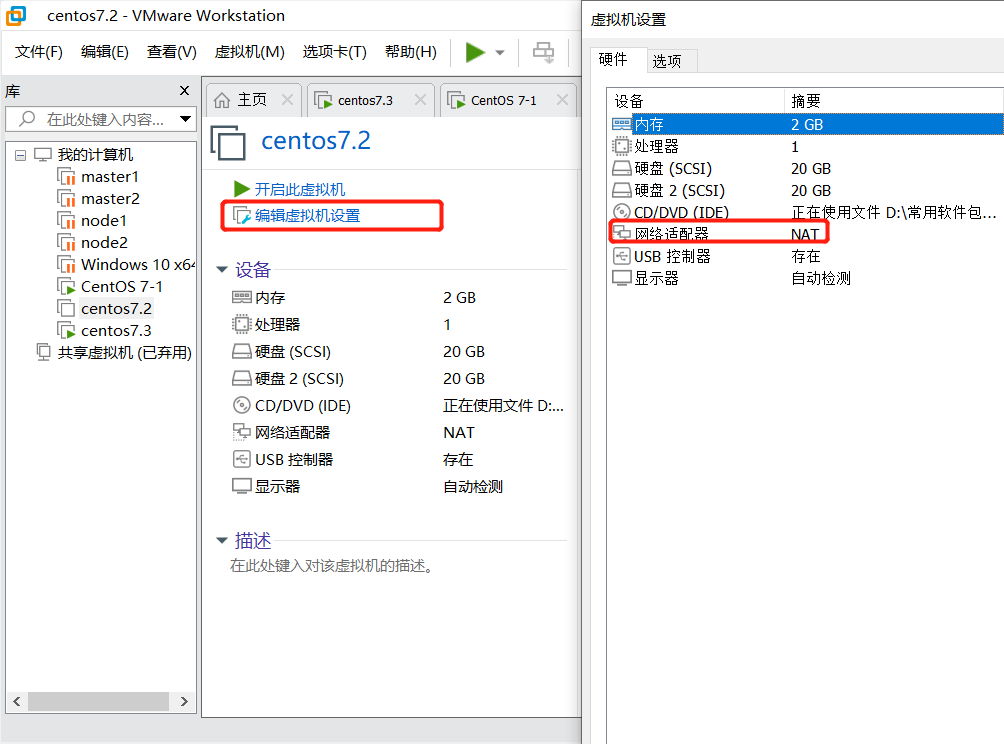This screenshot has height=744, width=1004.
Task: Open the library search filter dropdown arrow
Action: point(186,119)
